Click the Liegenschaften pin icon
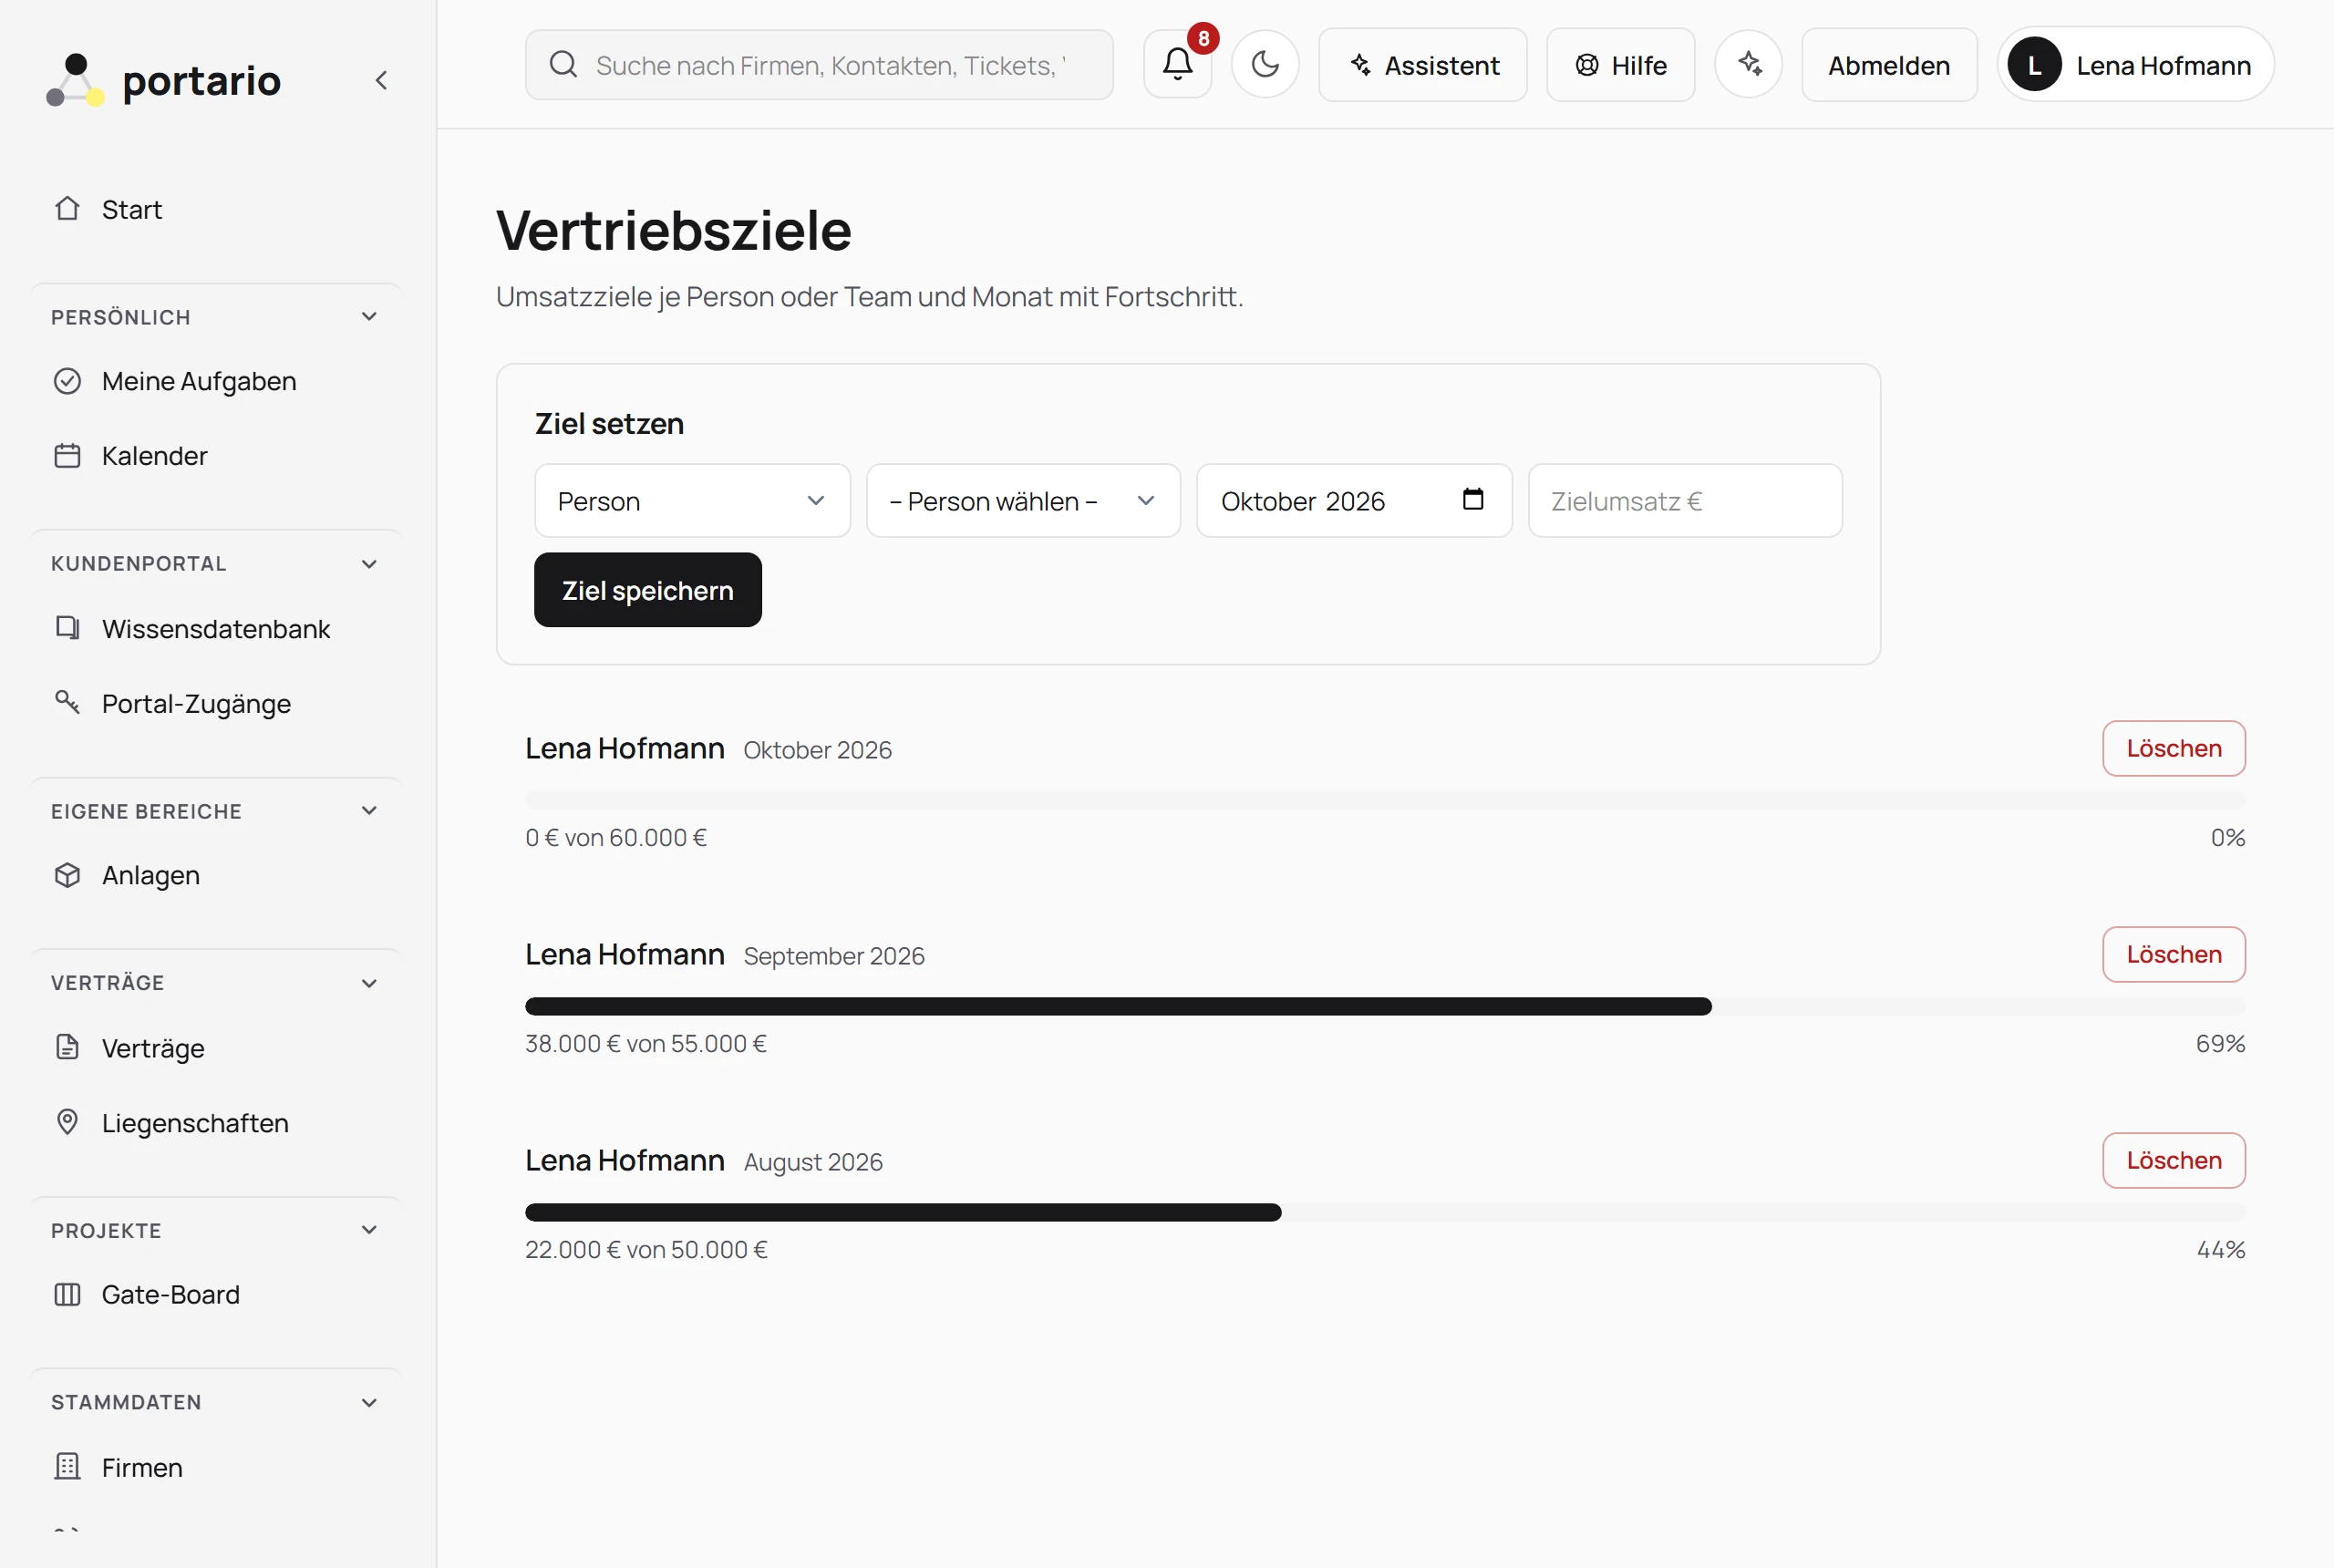The width and height of the screenshot is (2334, 1568). pyautogui.click(x=67, y=1122)
